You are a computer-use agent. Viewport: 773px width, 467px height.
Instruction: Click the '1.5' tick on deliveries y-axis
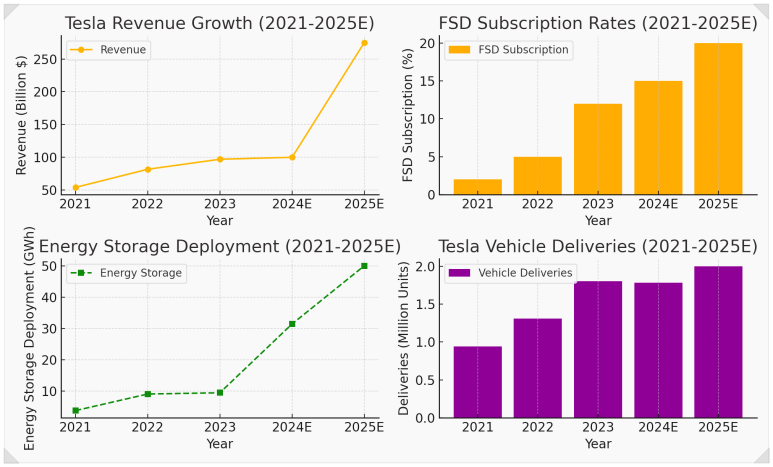pyautogui.click(x=425, y=305)
